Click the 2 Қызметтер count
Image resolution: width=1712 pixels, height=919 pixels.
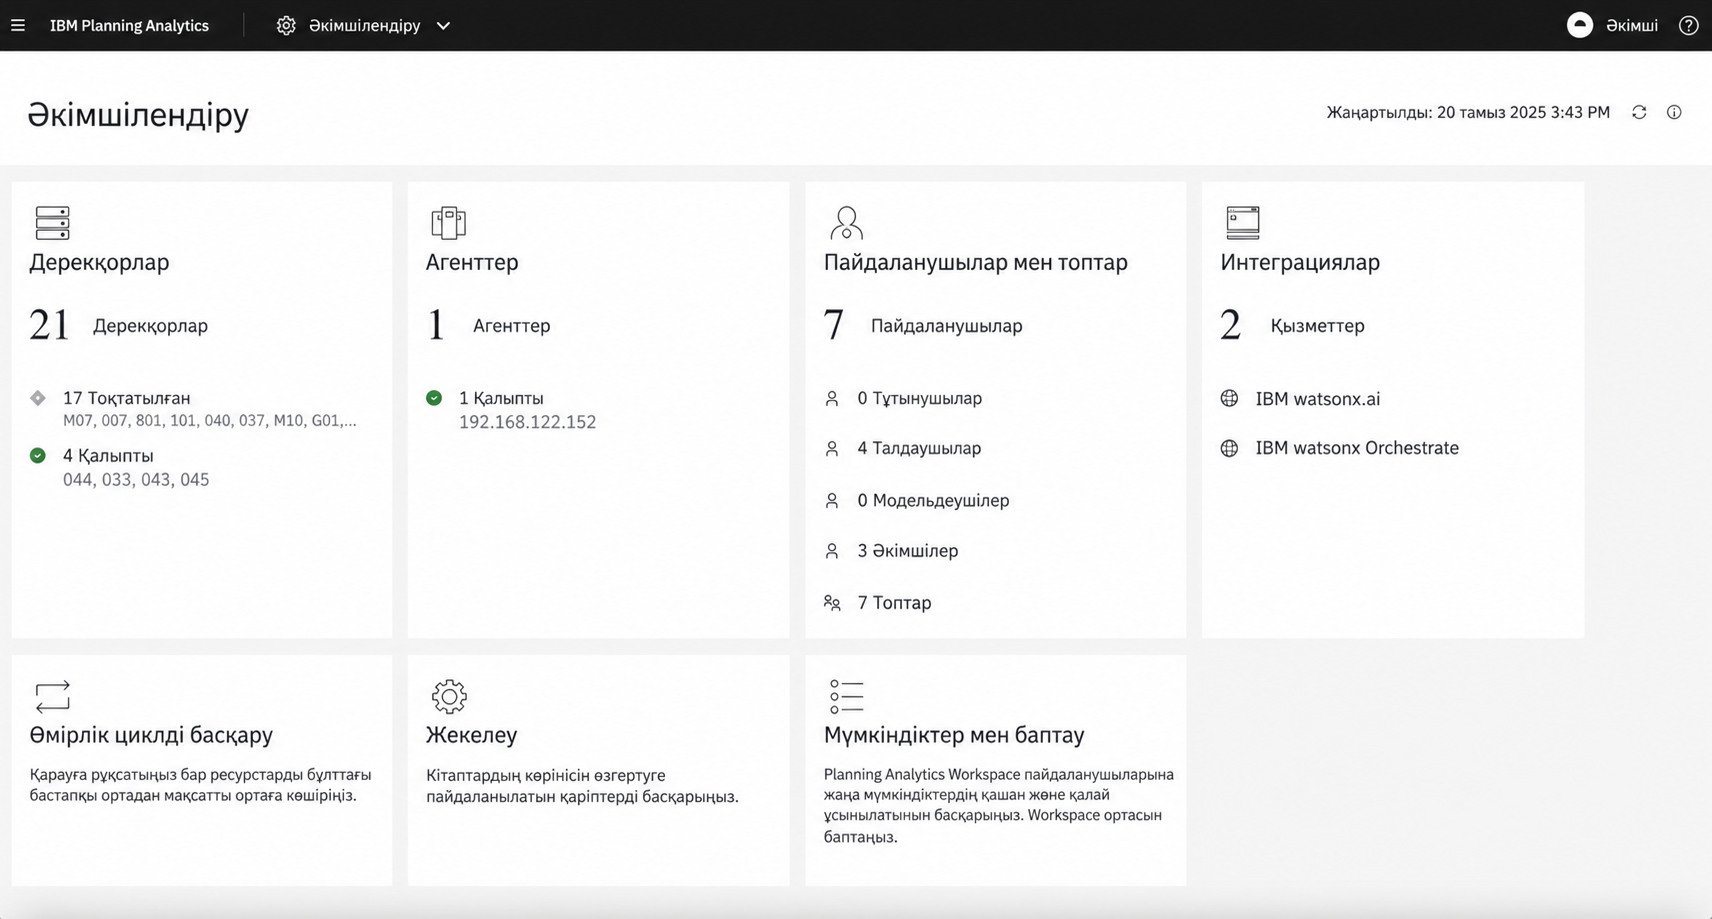[x=1231, y=325]
